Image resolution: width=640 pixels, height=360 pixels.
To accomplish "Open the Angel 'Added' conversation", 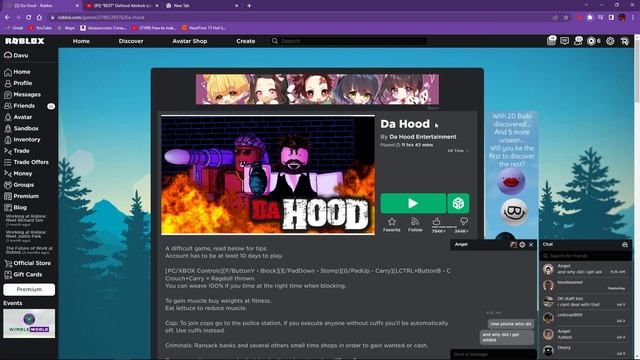I will pyautogui.click(x=585, y=334).
